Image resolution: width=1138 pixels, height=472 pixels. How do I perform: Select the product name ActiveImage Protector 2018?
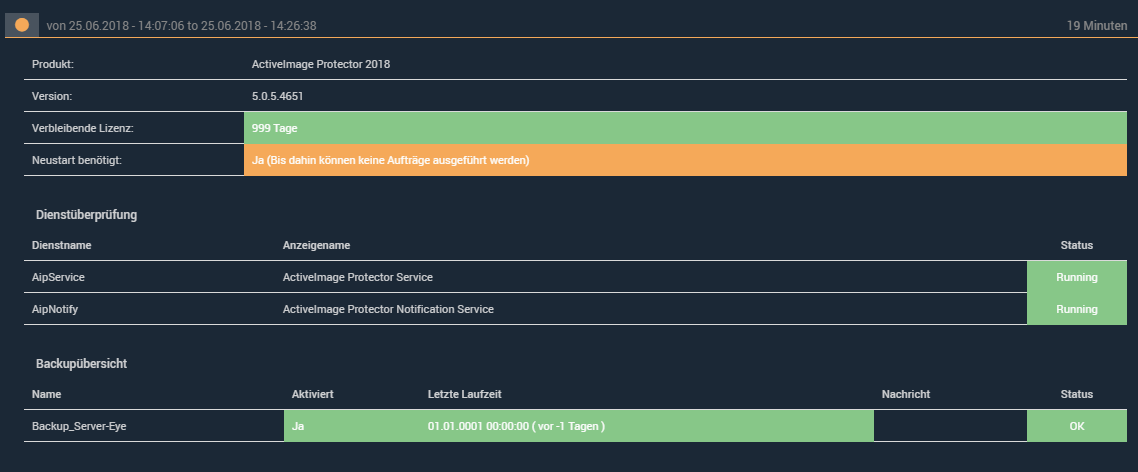pos(321,64)
